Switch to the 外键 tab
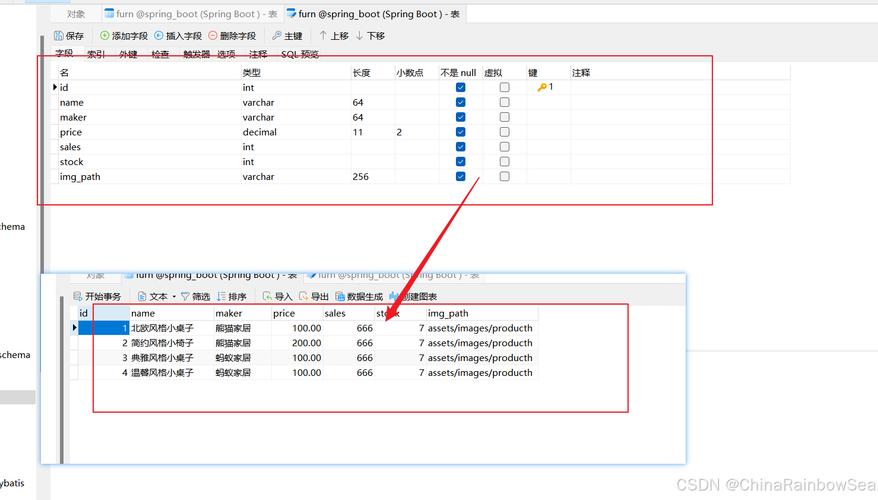This screenshot has width=878, height=500. tap(128, 54)
